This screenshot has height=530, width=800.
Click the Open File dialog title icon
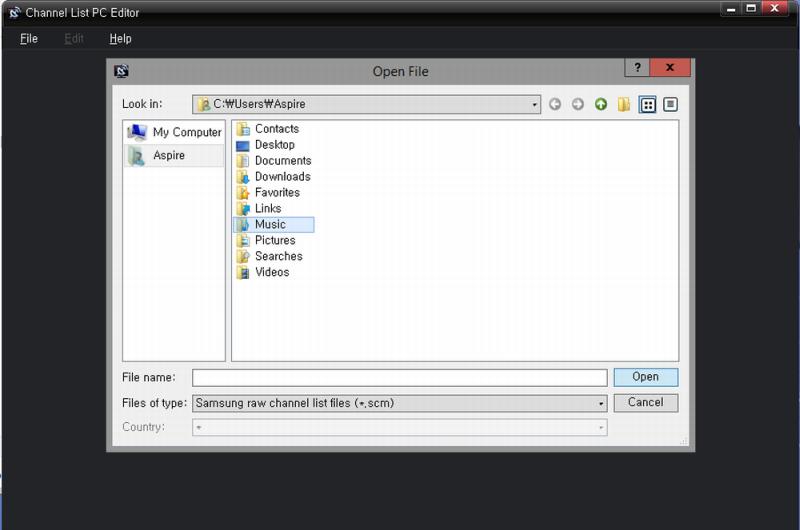click(121, 71)
